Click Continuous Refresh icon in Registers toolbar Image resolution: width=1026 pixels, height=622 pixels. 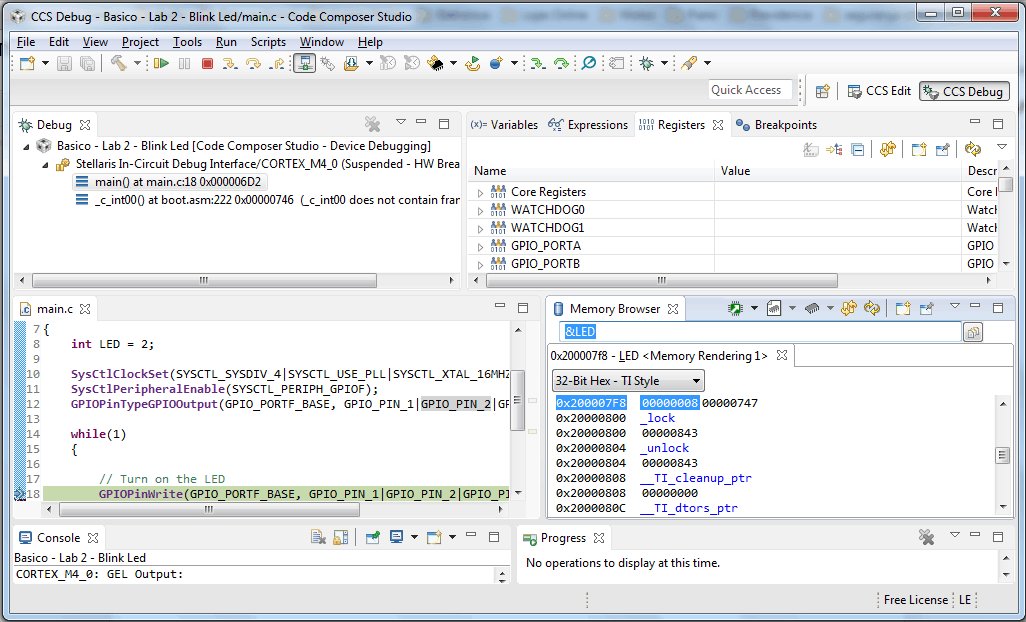tap(972, 149)
